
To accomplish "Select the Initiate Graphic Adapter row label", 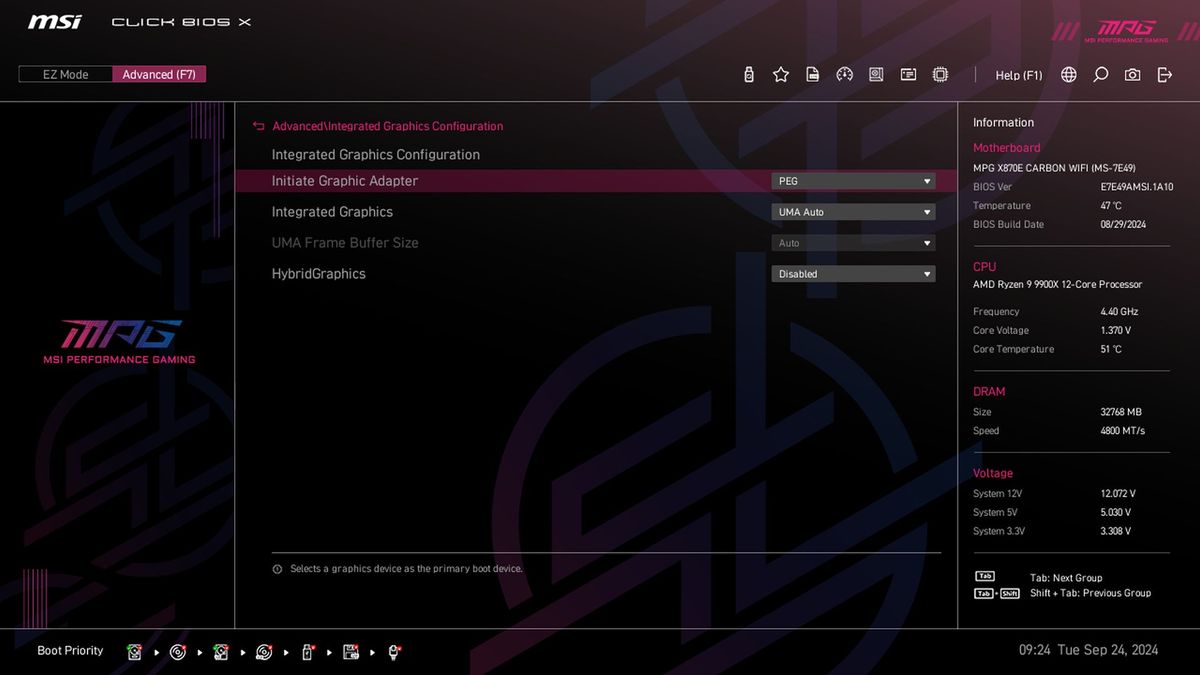I will point(345,181).
